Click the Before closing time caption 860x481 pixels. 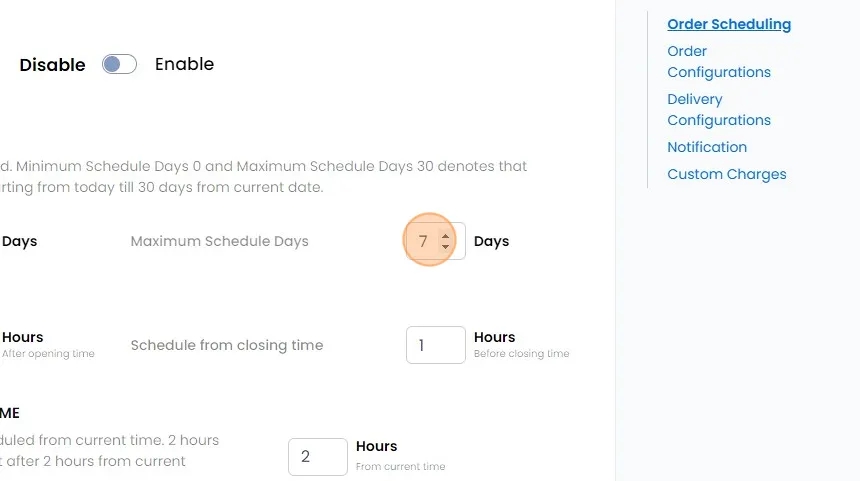521,354
